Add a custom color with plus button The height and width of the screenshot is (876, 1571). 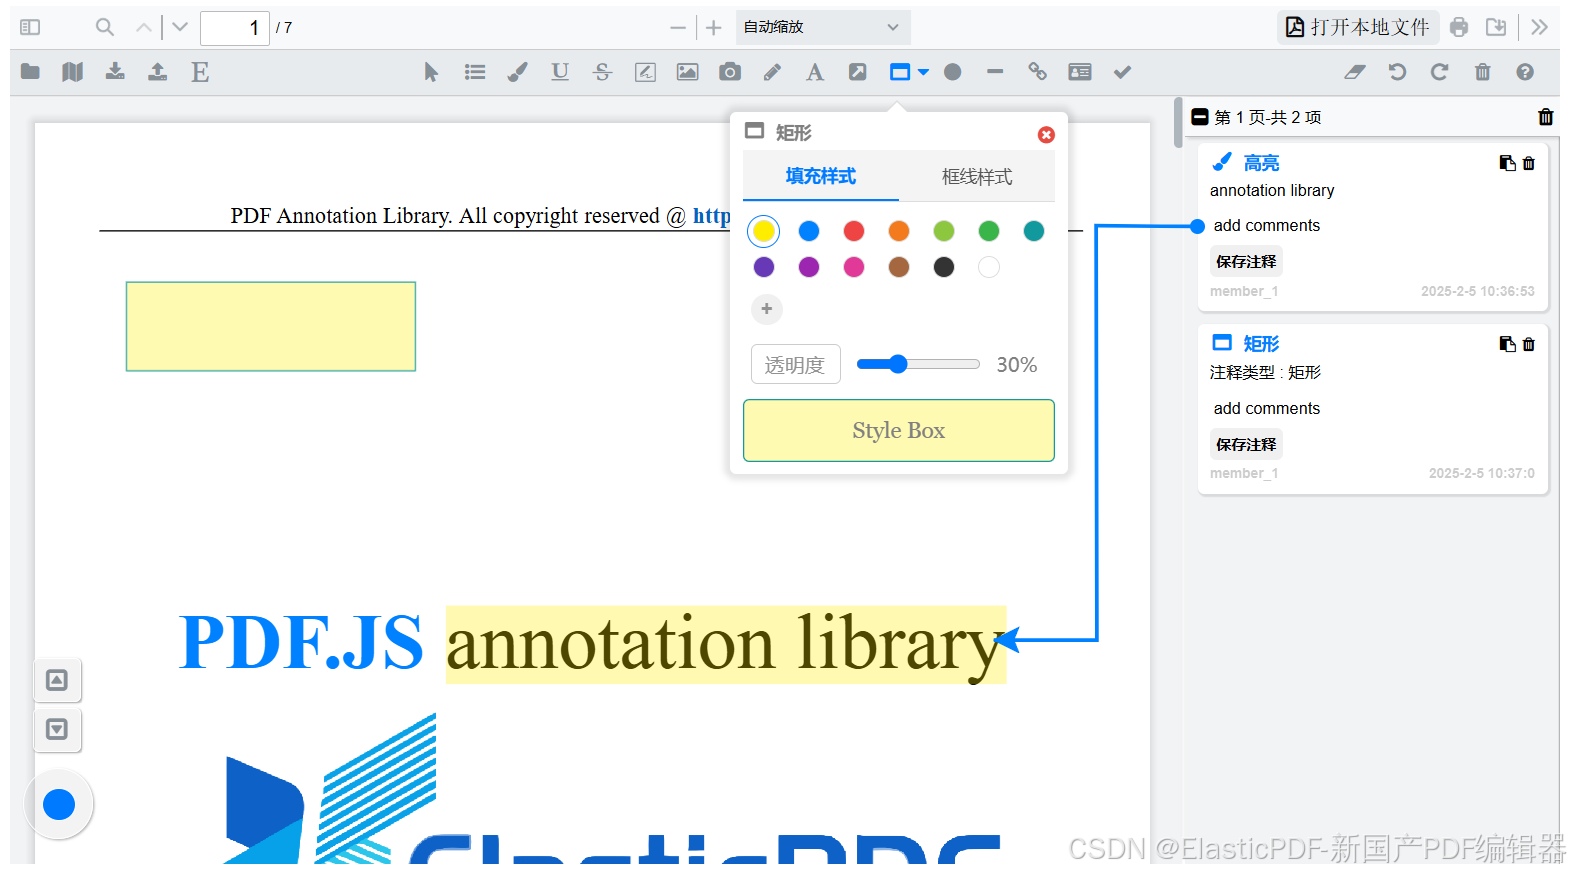tap(767, 309)
